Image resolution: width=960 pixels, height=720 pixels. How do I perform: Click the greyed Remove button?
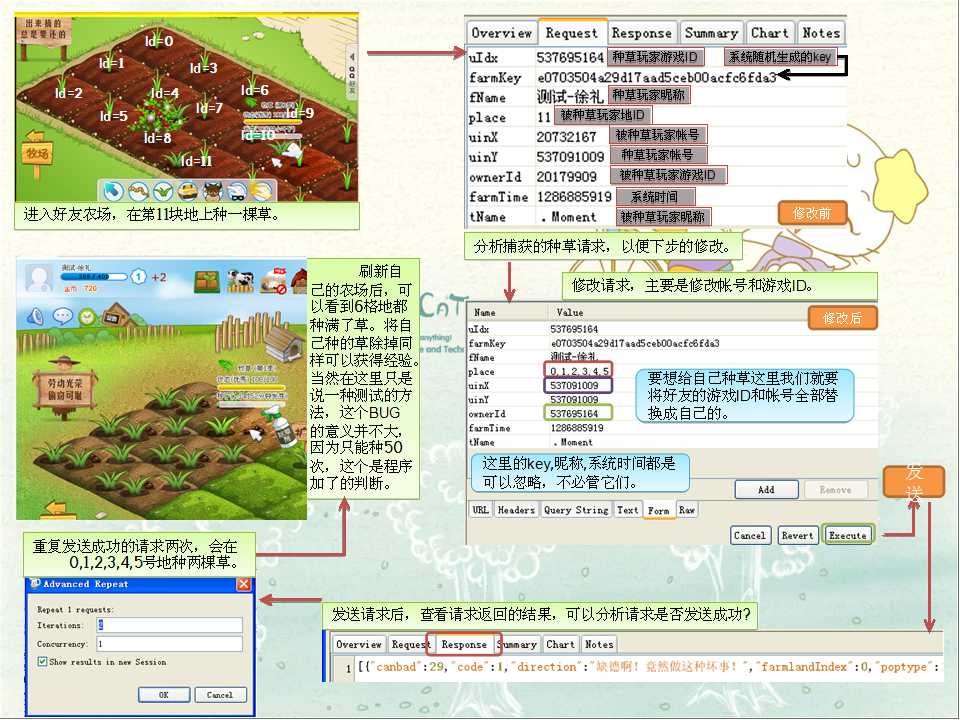tap(835, 490)
